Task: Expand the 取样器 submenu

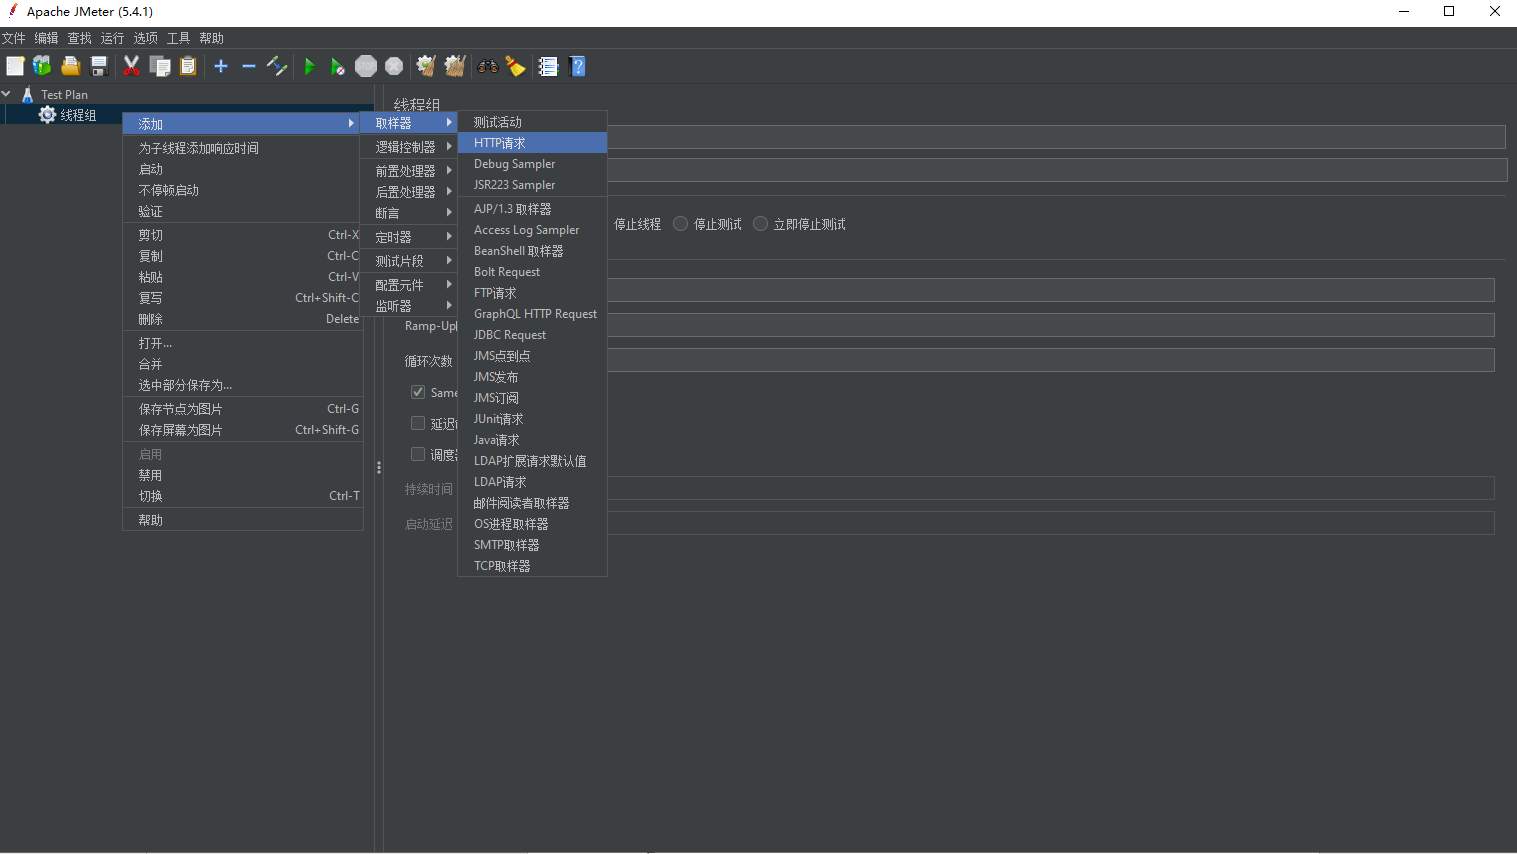Action: [409, 123]
